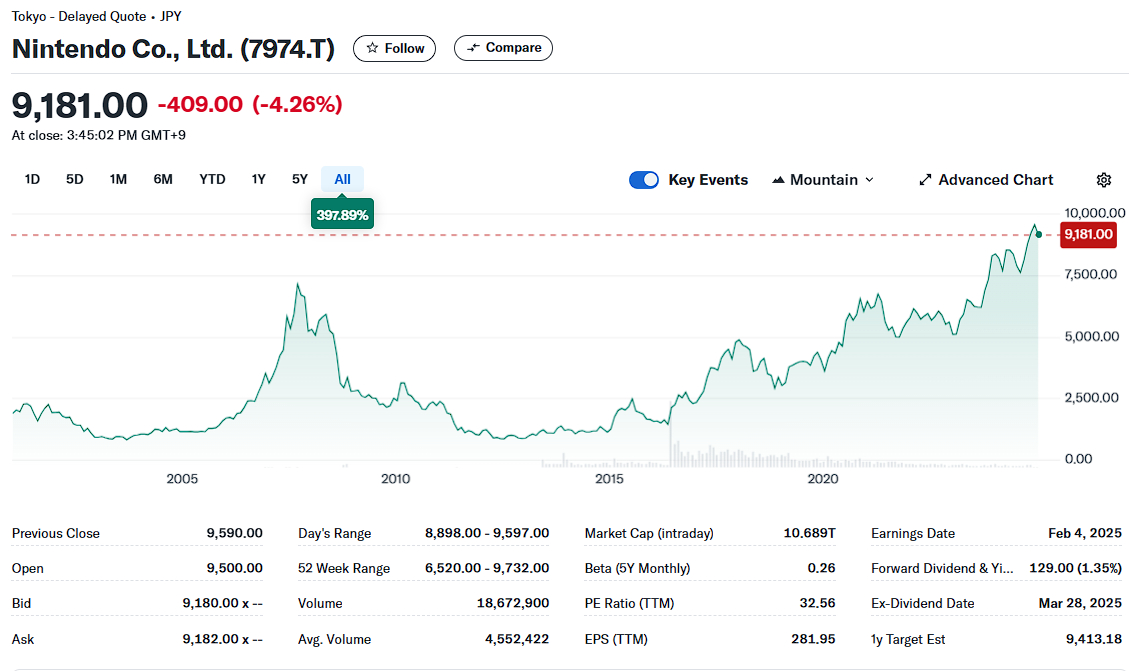The height and width of the screenshot is (671, 1132).
Task: Select the 1D time range
Action: point(32,179)
